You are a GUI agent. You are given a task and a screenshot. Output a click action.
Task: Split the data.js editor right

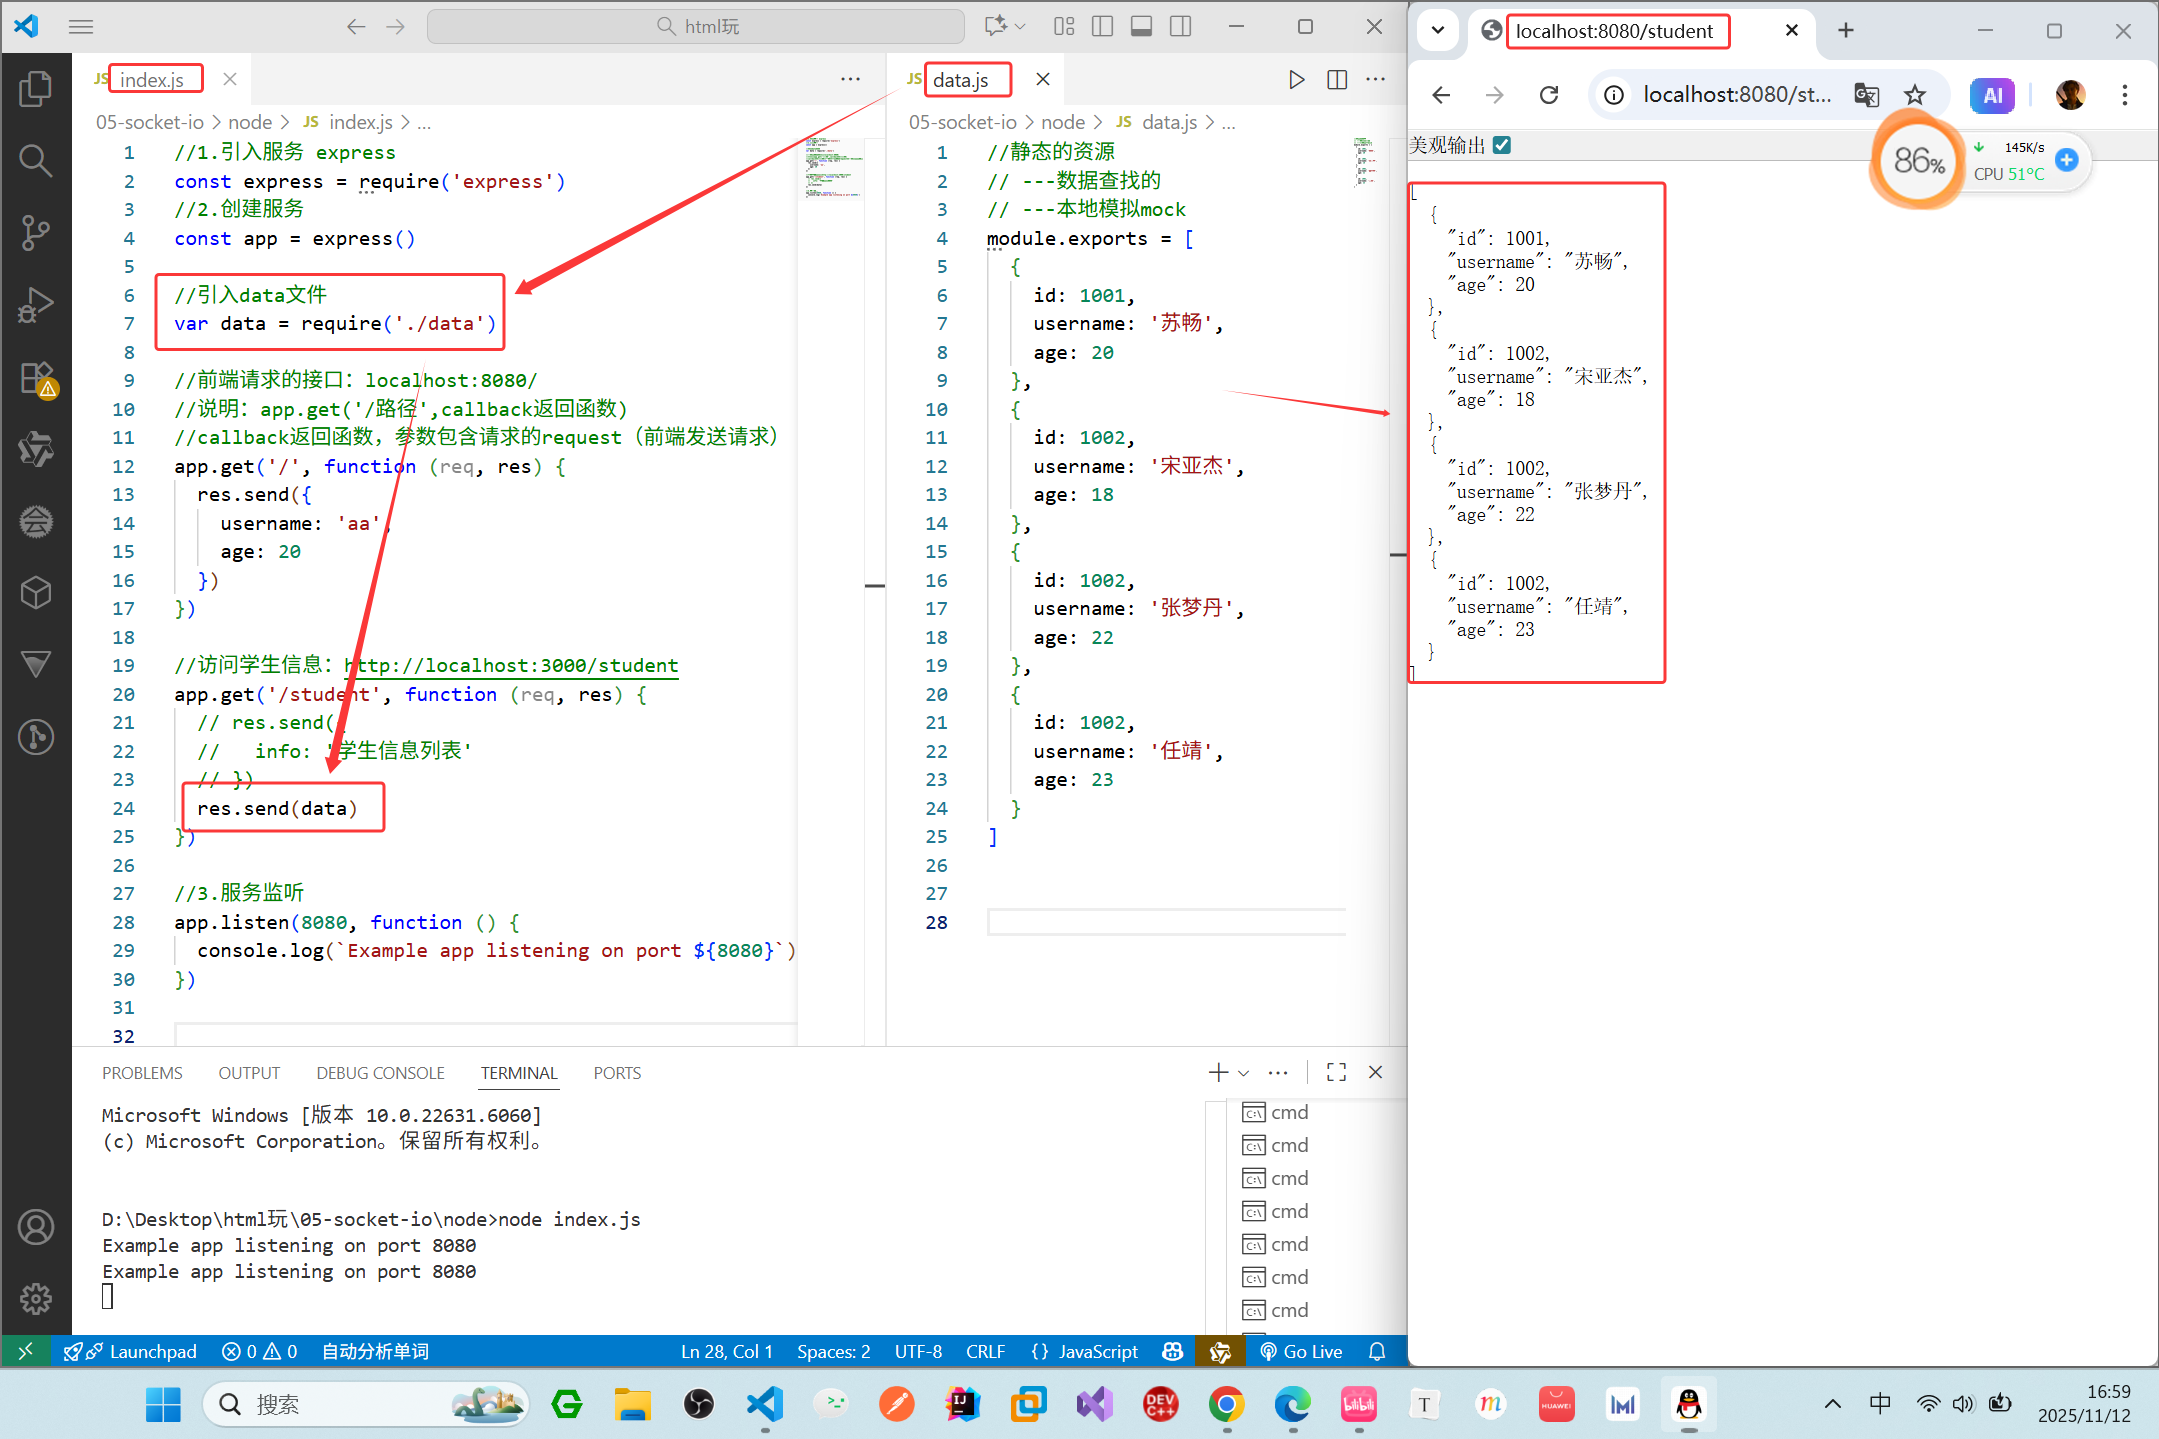coord(1337,80)
